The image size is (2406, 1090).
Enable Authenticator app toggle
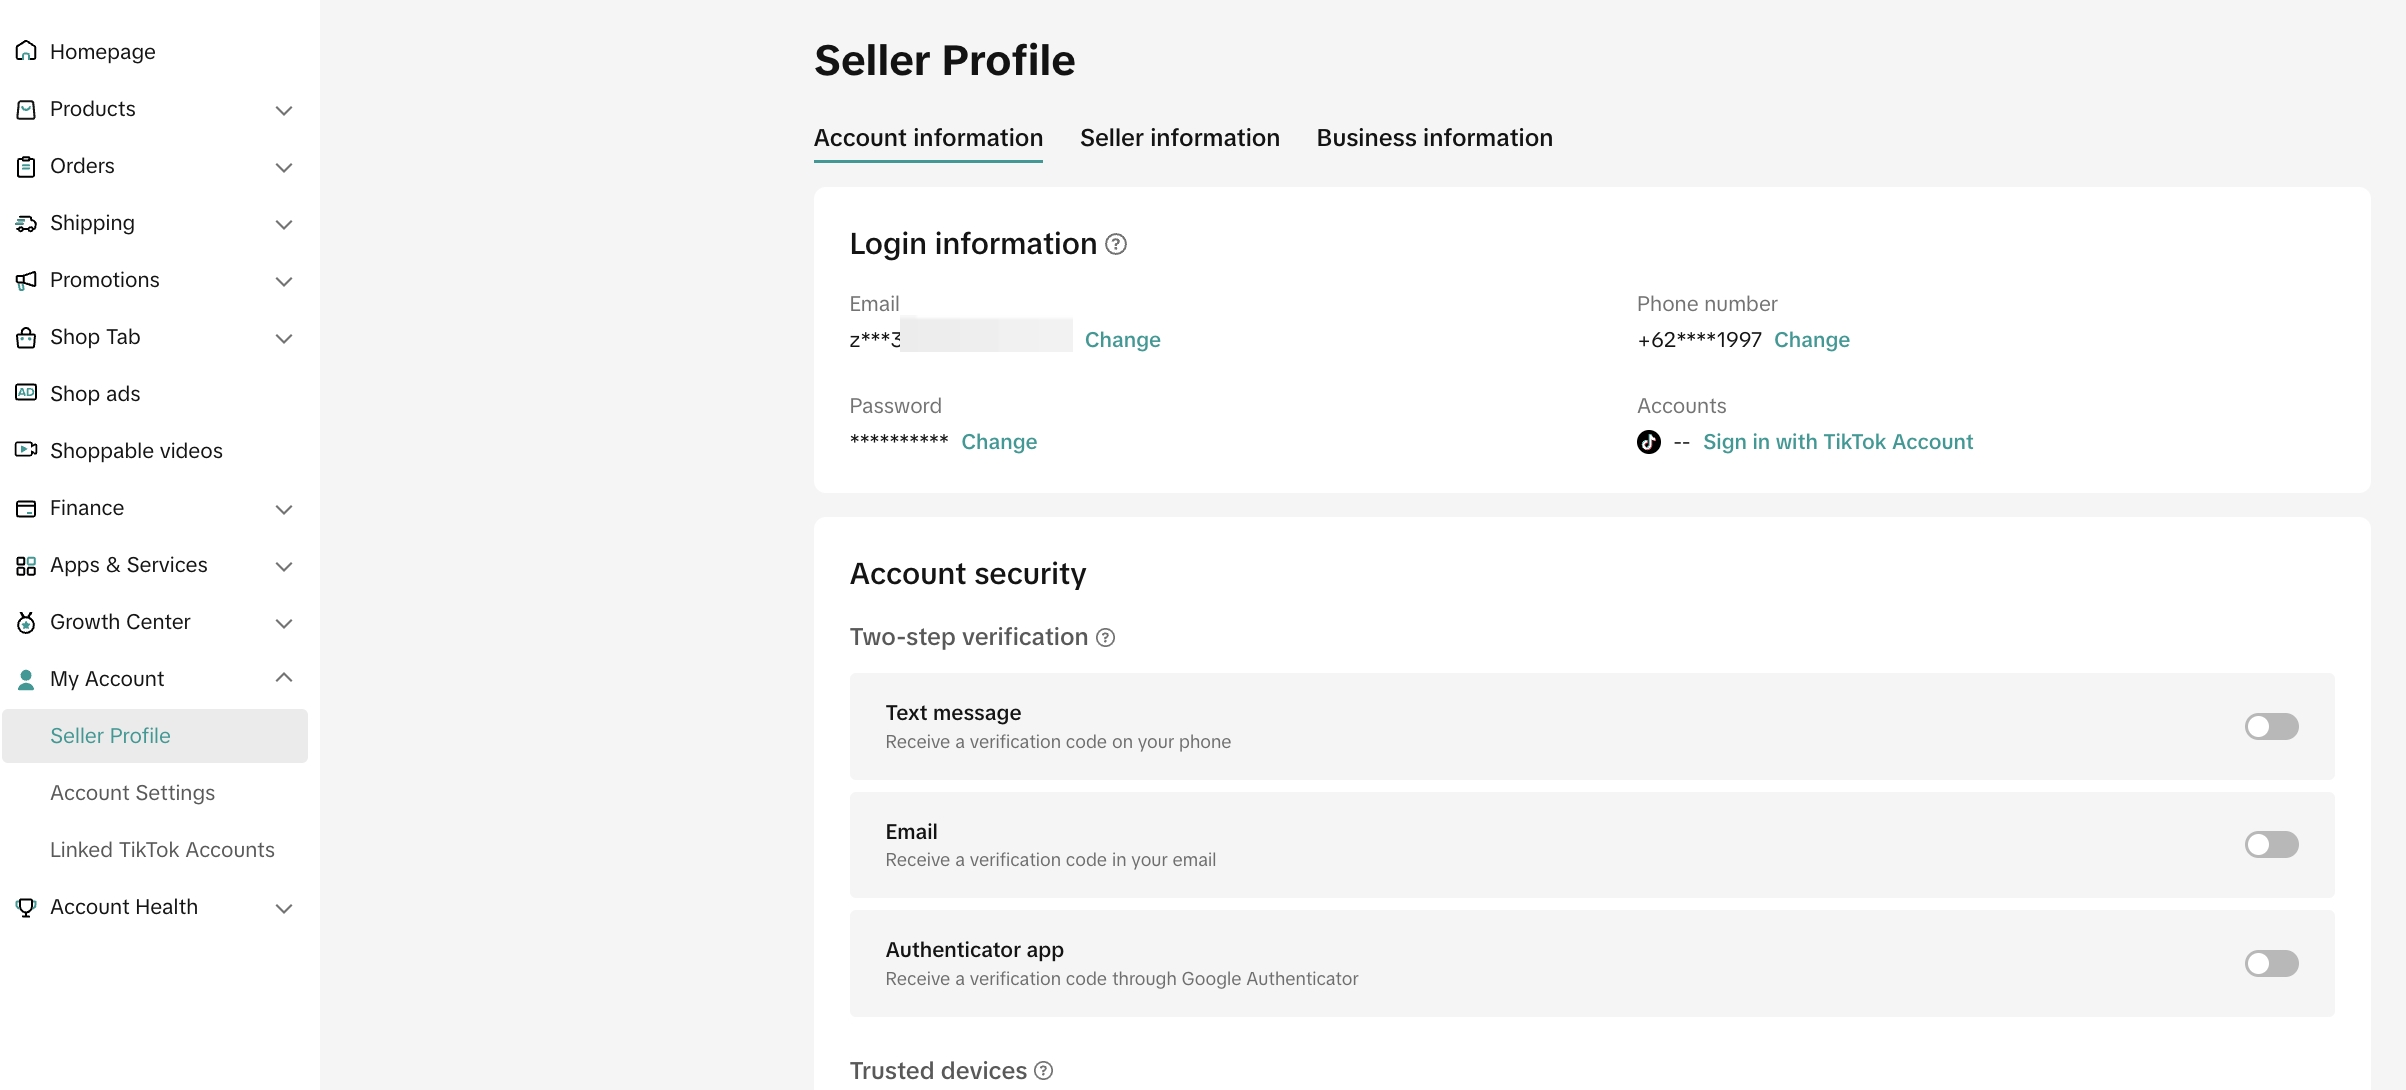pos(2270,964)
